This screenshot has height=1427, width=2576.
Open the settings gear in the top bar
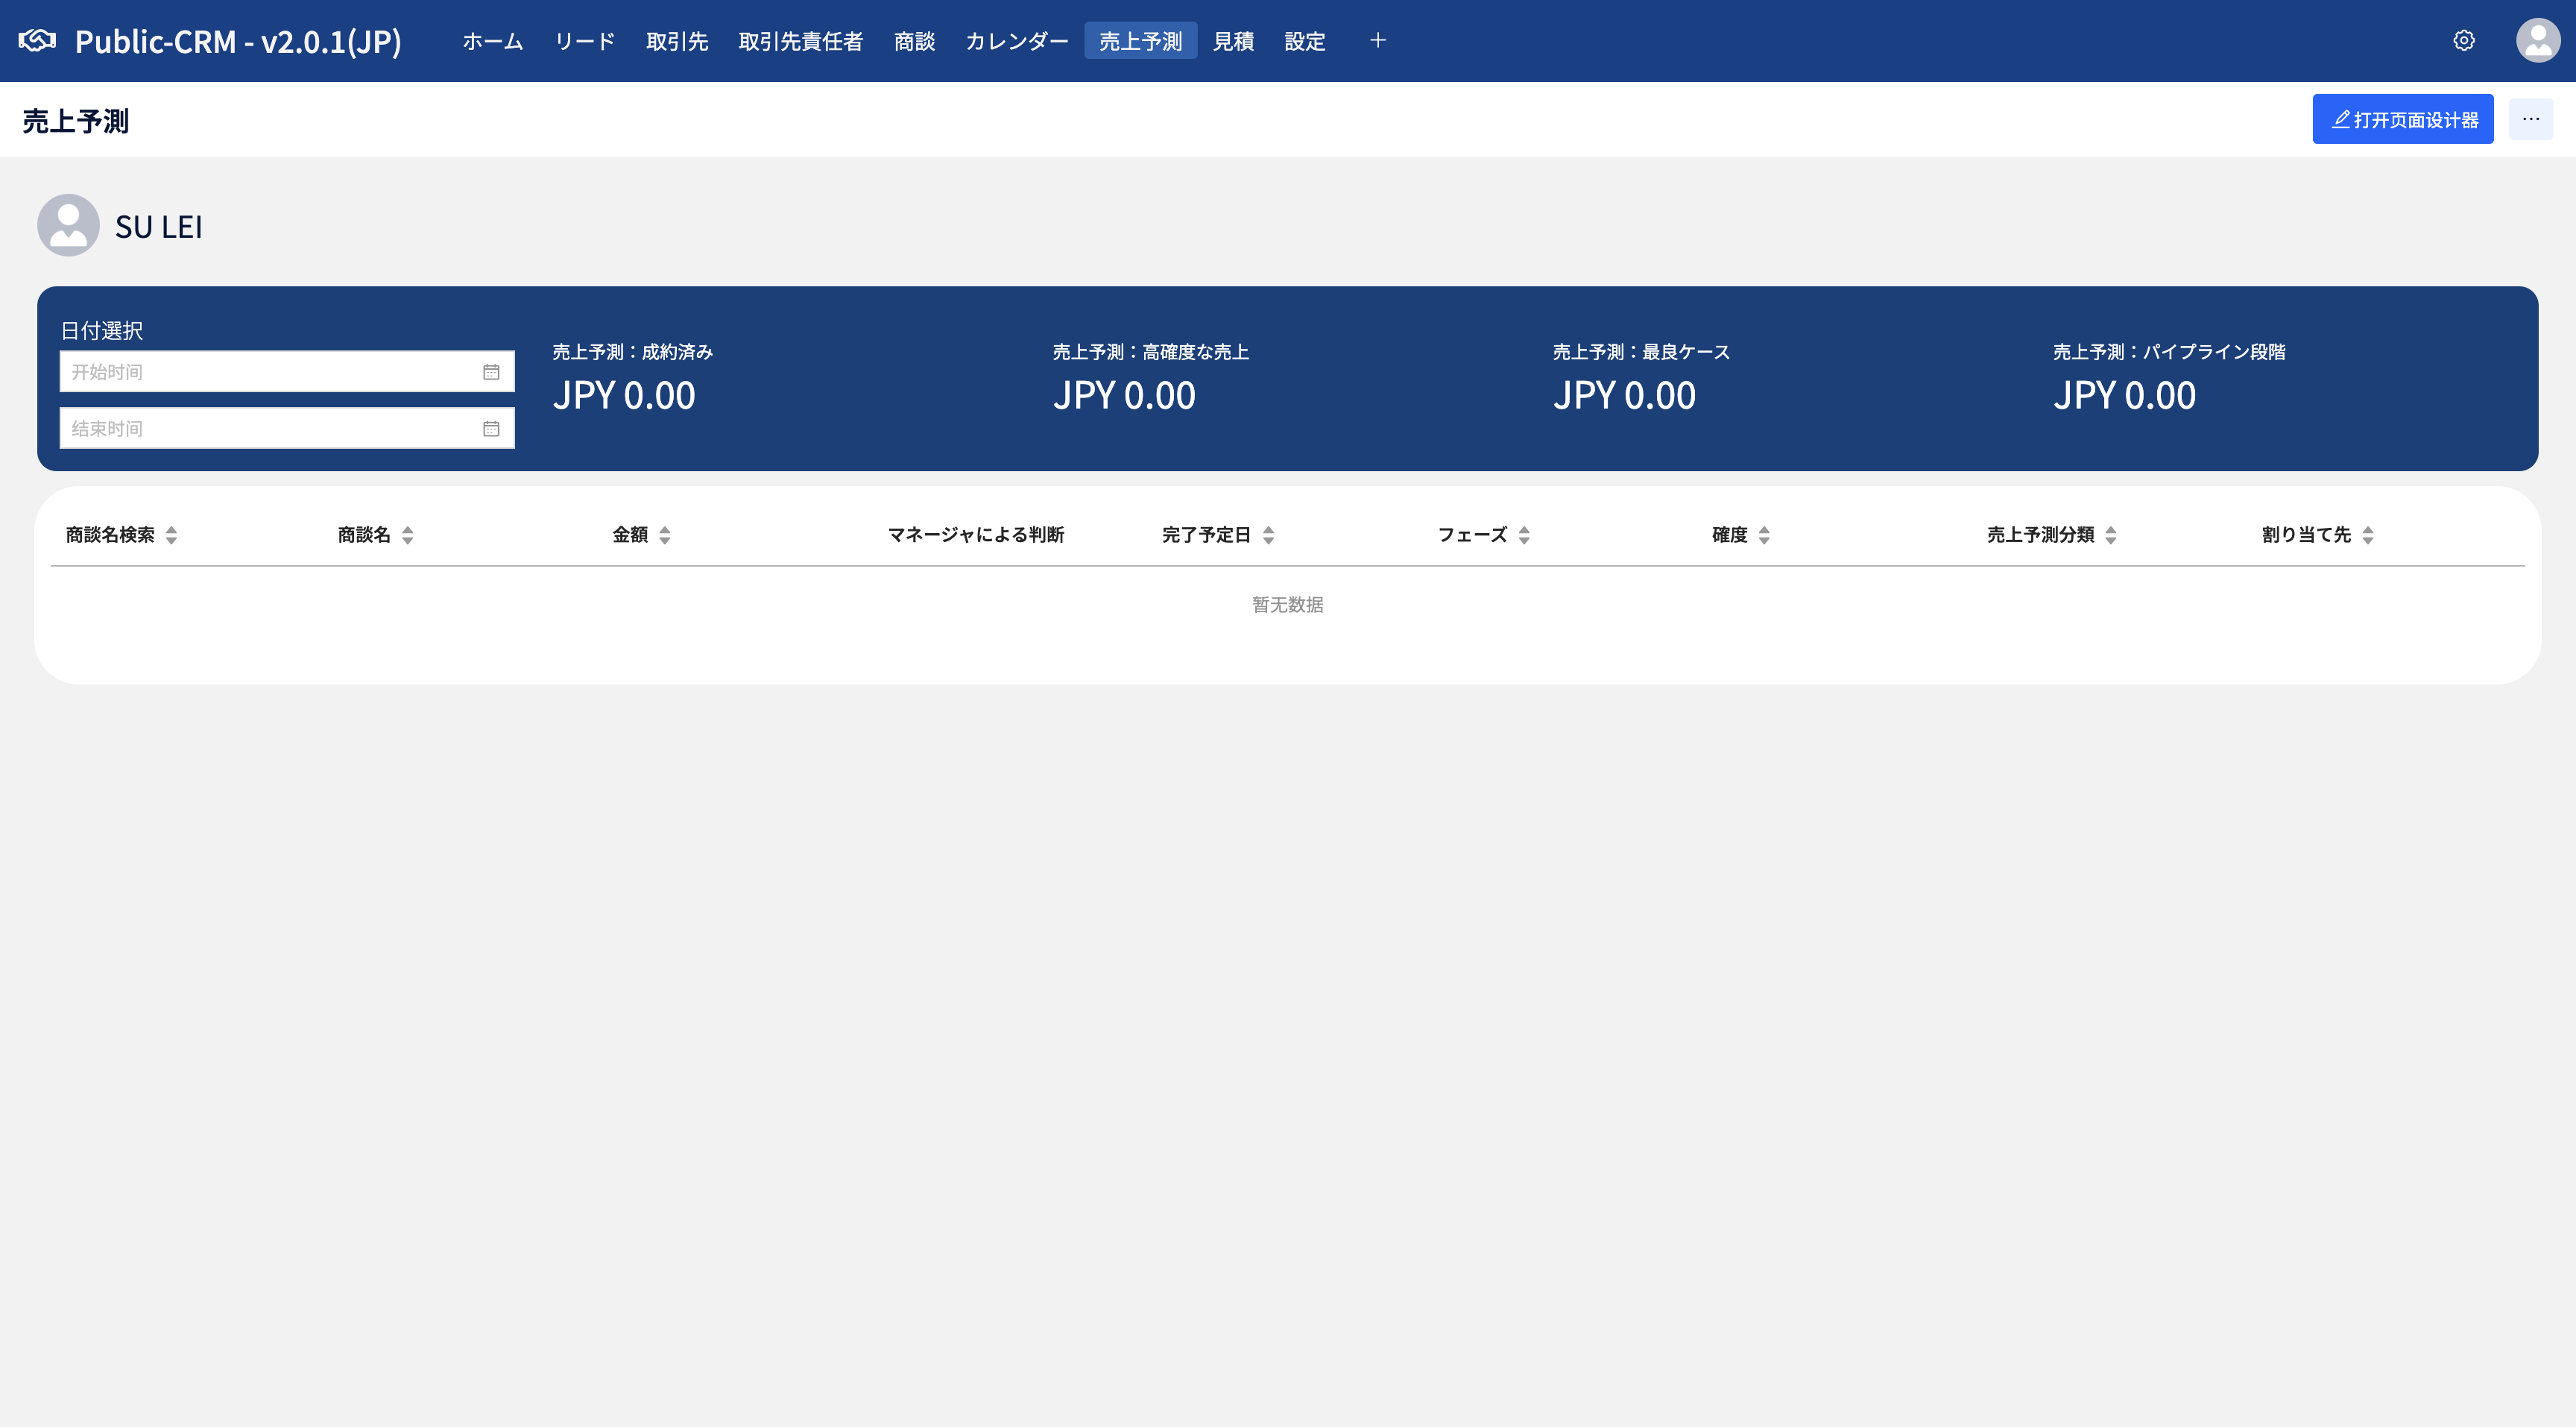[x=2463, y=40]
